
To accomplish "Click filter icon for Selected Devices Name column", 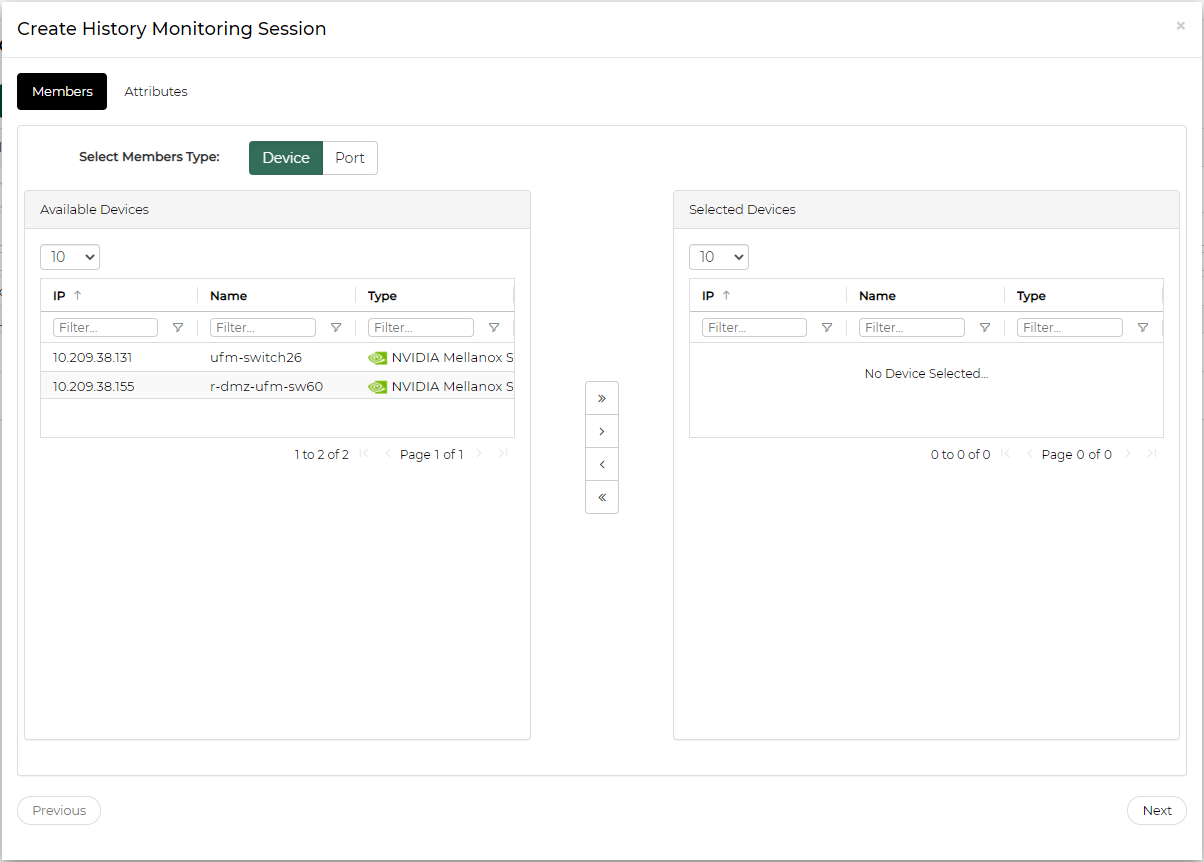I will point(985,328).
